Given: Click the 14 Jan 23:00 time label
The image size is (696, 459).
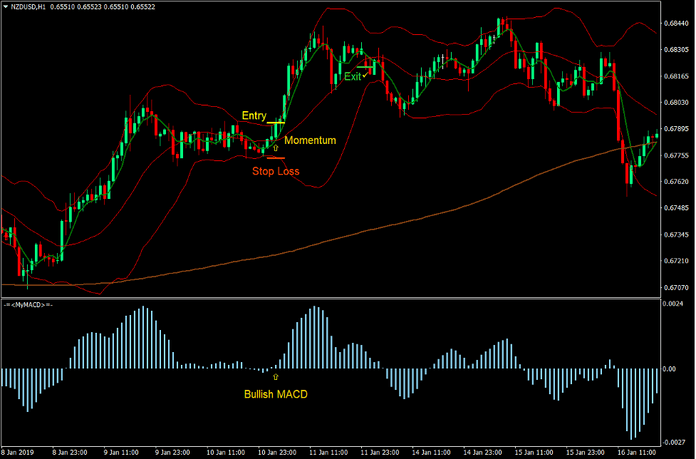Looking at the screenshot, I should (x=483, y=452).
